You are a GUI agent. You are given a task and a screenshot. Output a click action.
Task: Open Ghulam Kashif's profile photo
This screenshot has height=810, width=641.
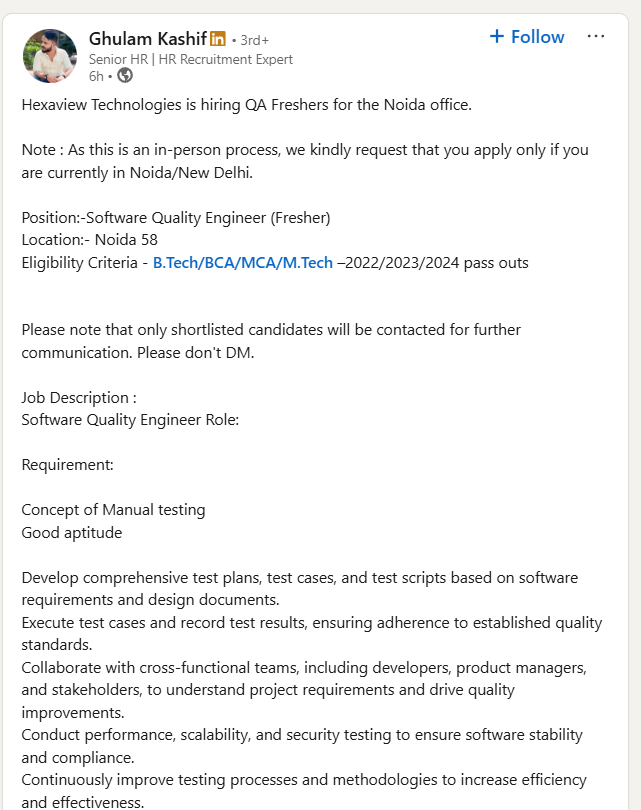(50, 56)
